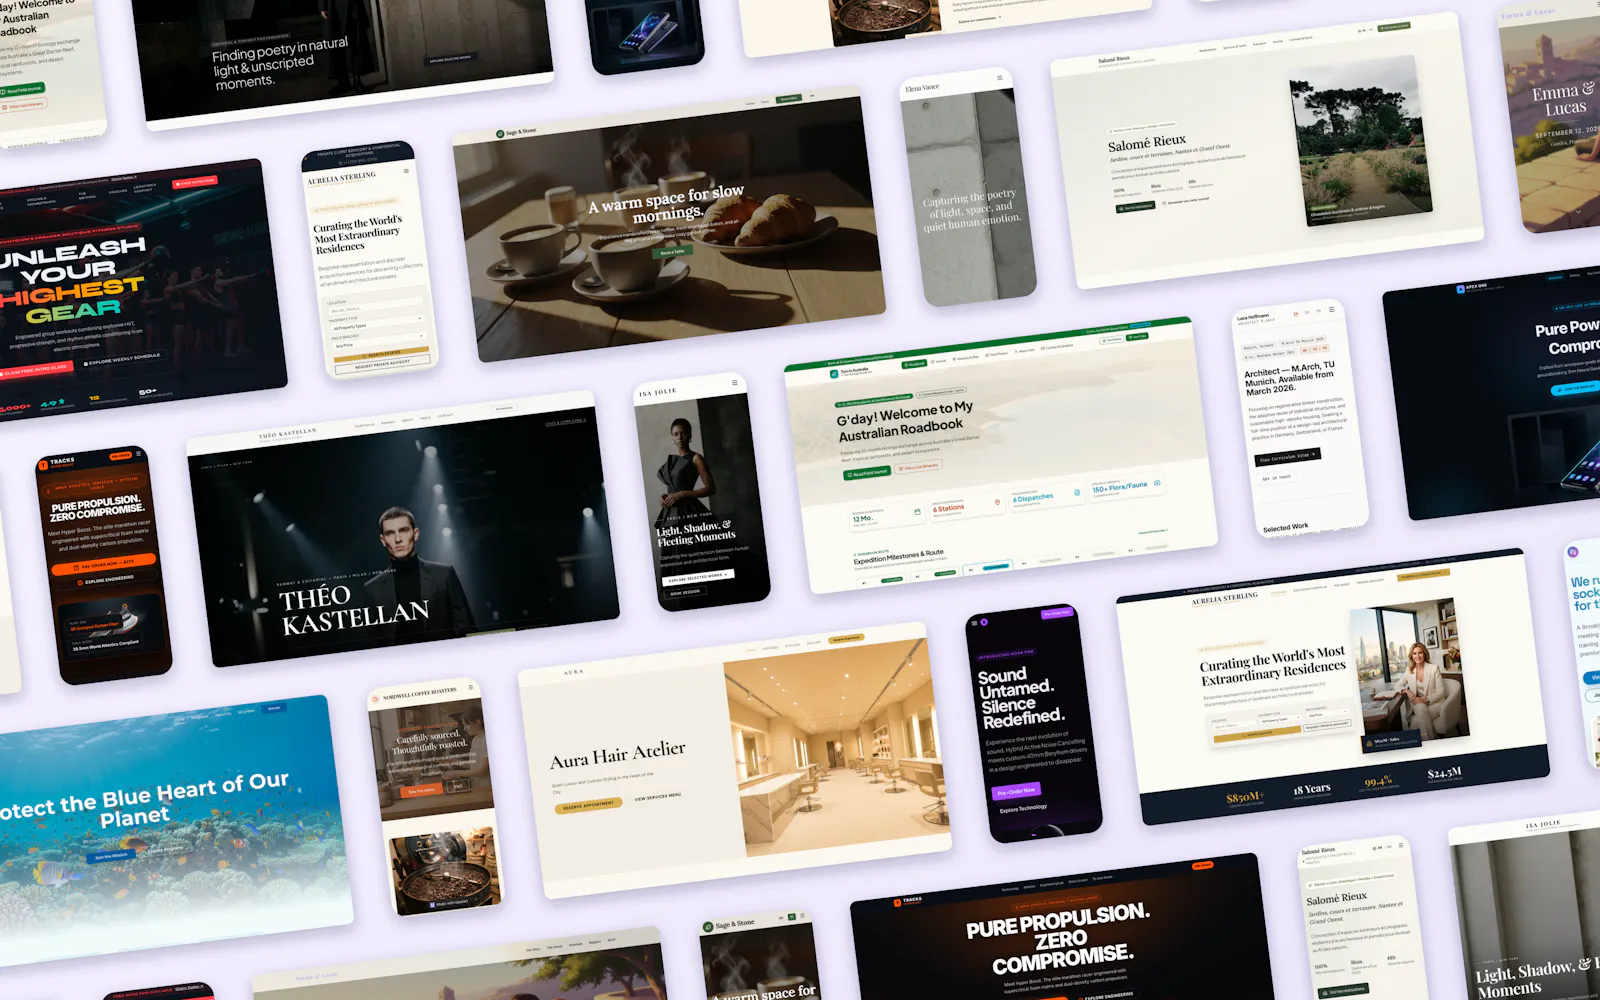Viewport: 1600px width, 1000px height.
Task: Select Roadbook tab in center Australian Roadbook mockup
Action: [x=913, y=364]
